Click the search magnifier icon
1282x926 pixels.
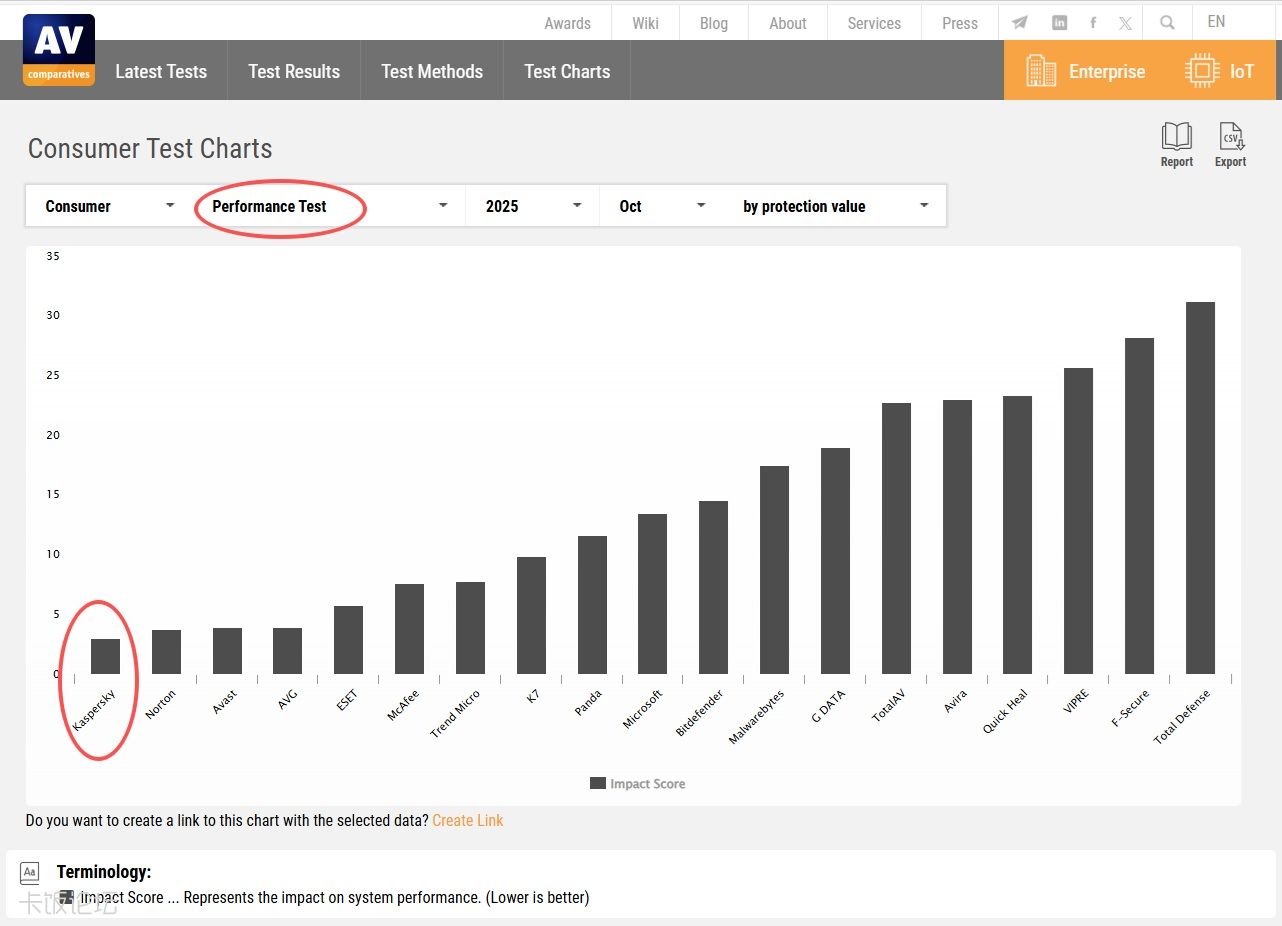pos(1167,23)
